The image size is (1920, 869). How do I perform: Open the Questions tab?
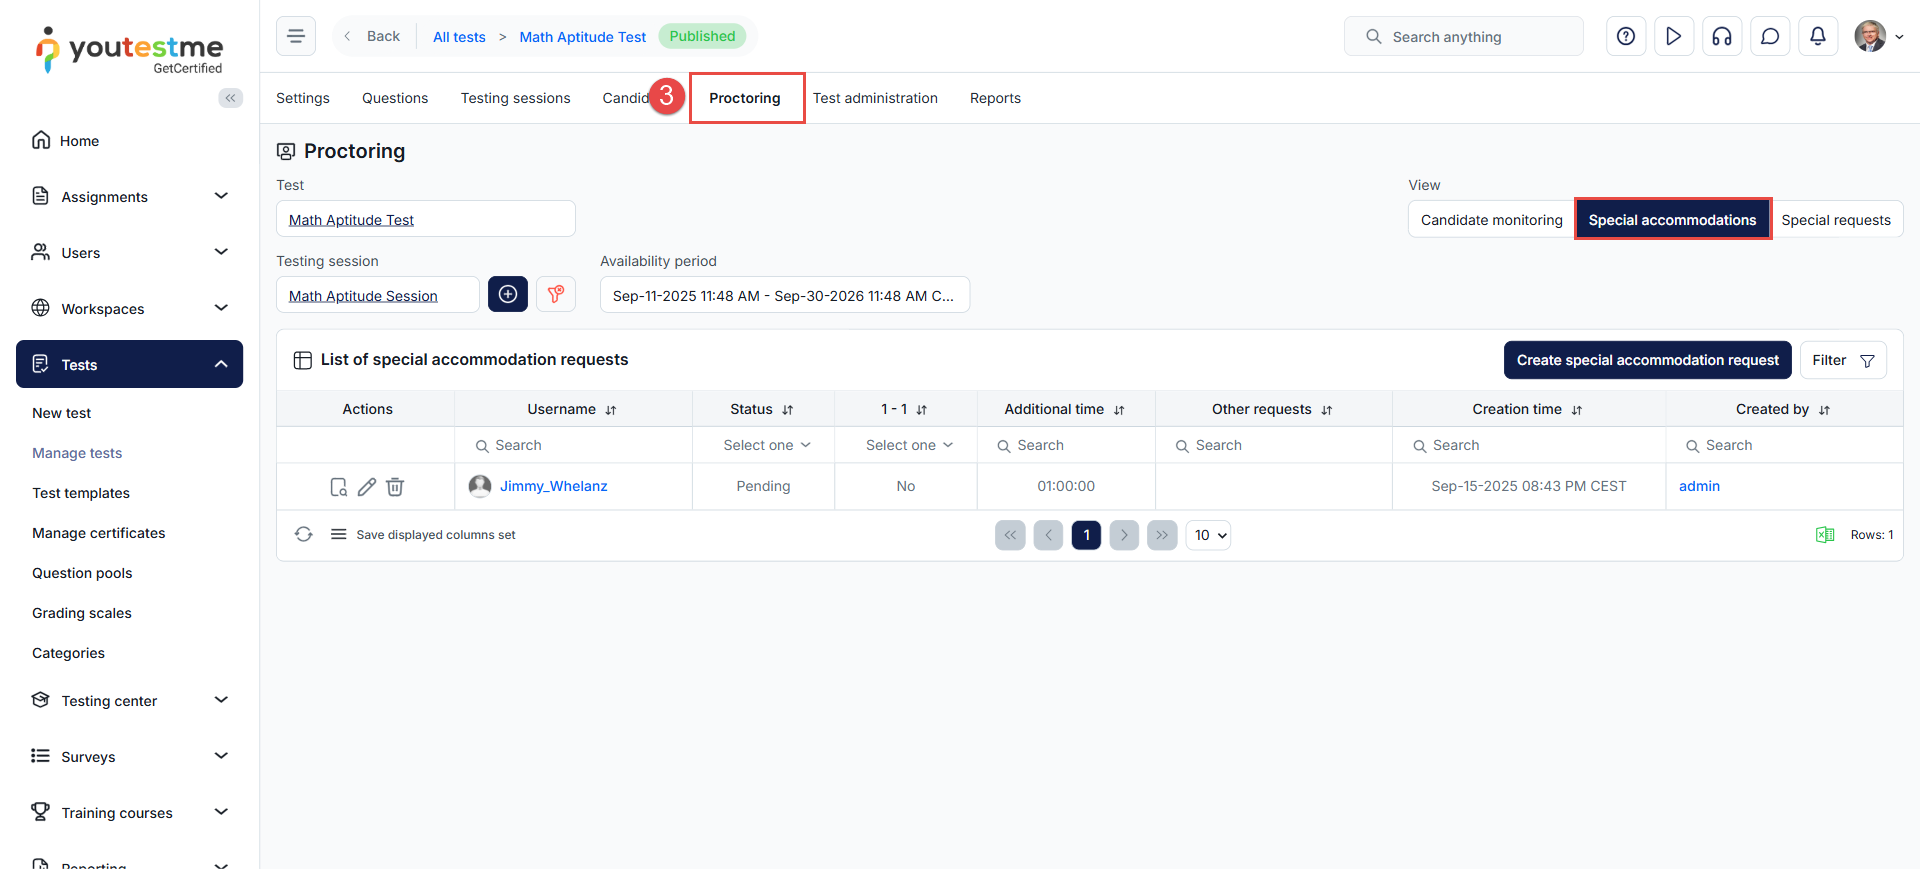click(x=395, y=98)
